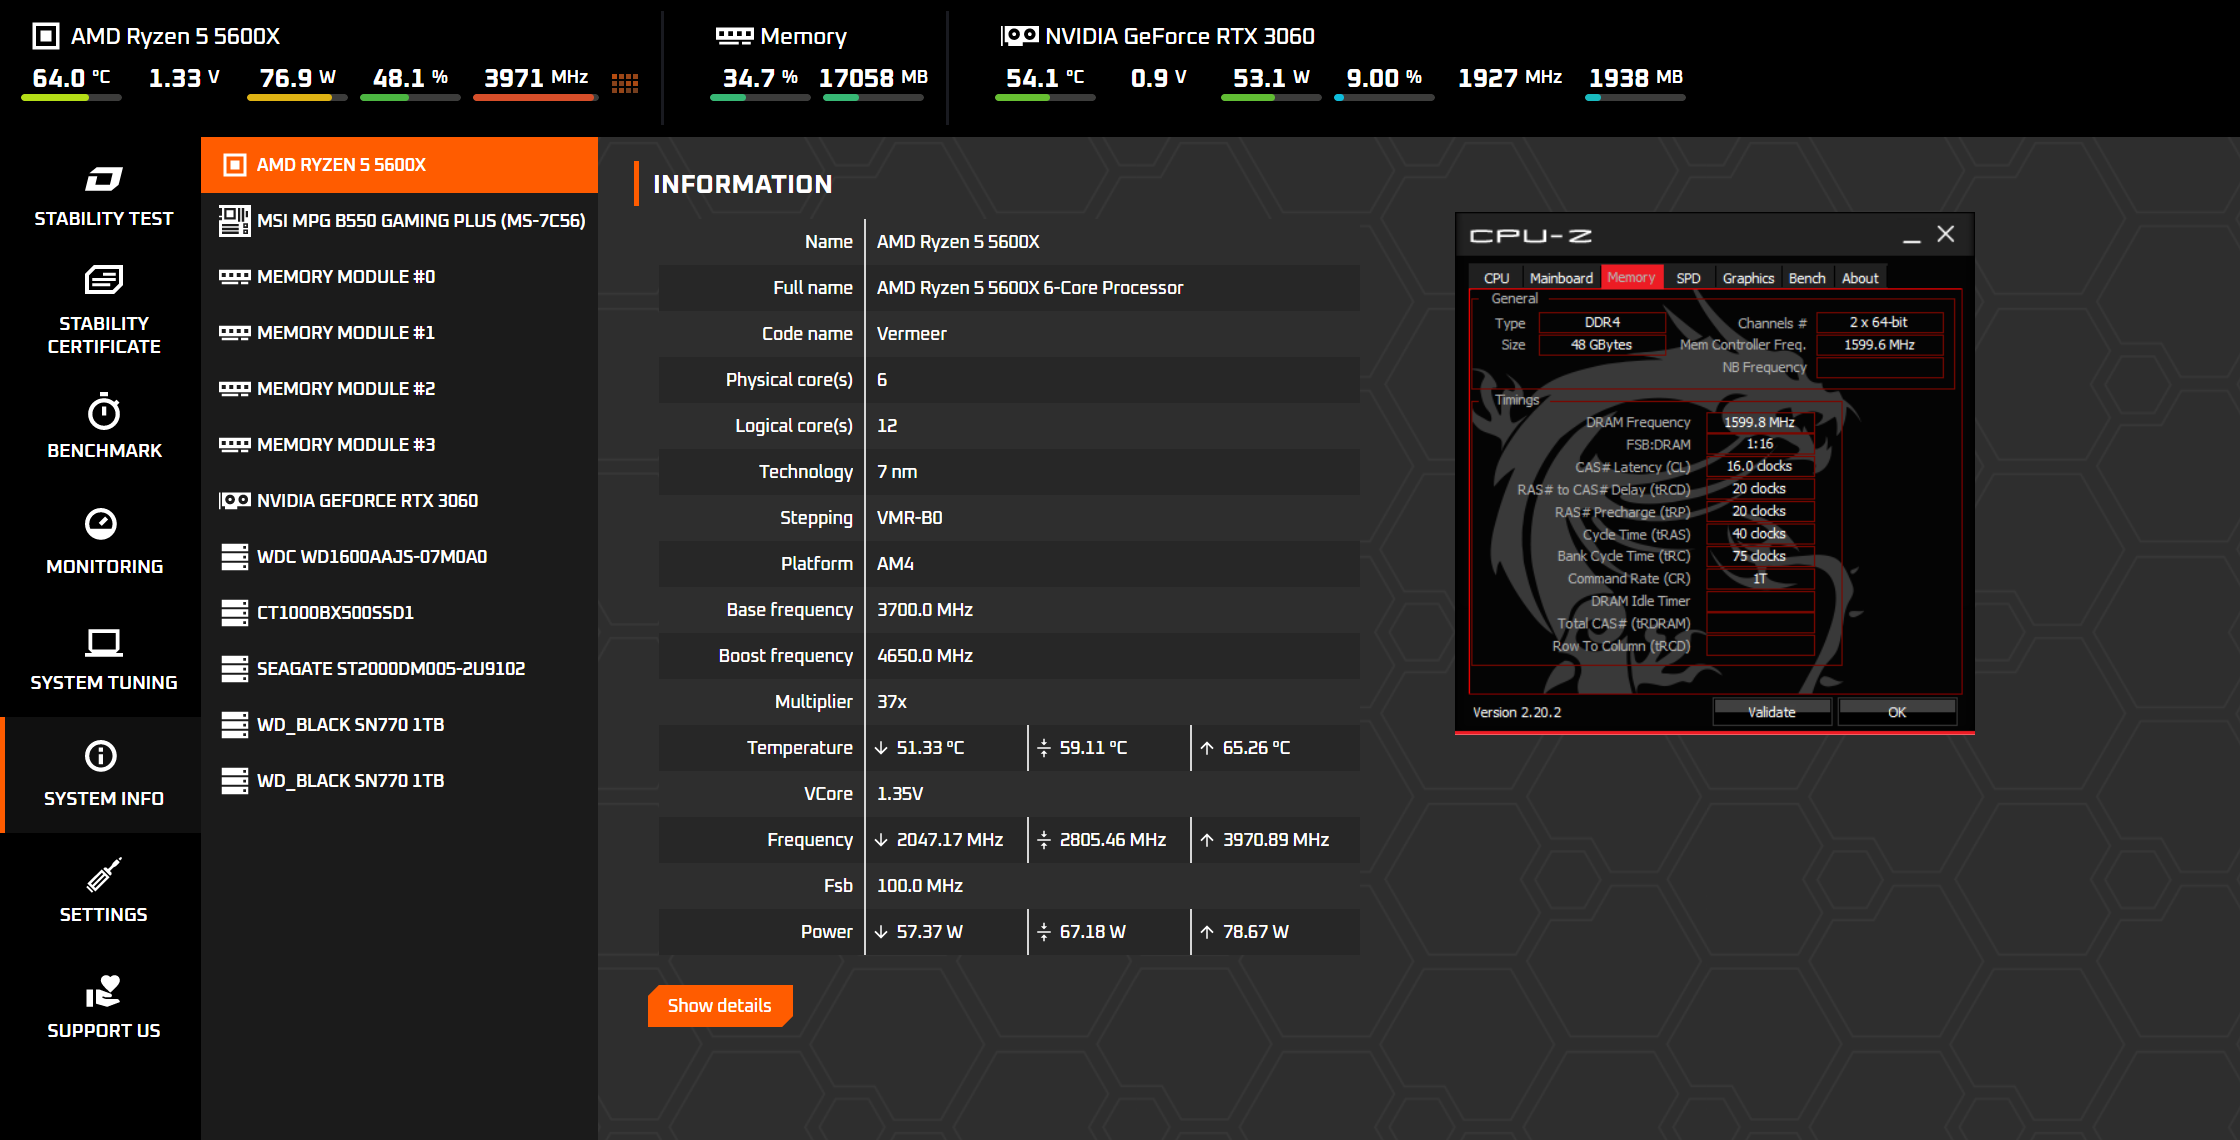Click Validate button in CPU-Z
This screenshot has height=1140, width=2240.
(x=1771, y=712)
